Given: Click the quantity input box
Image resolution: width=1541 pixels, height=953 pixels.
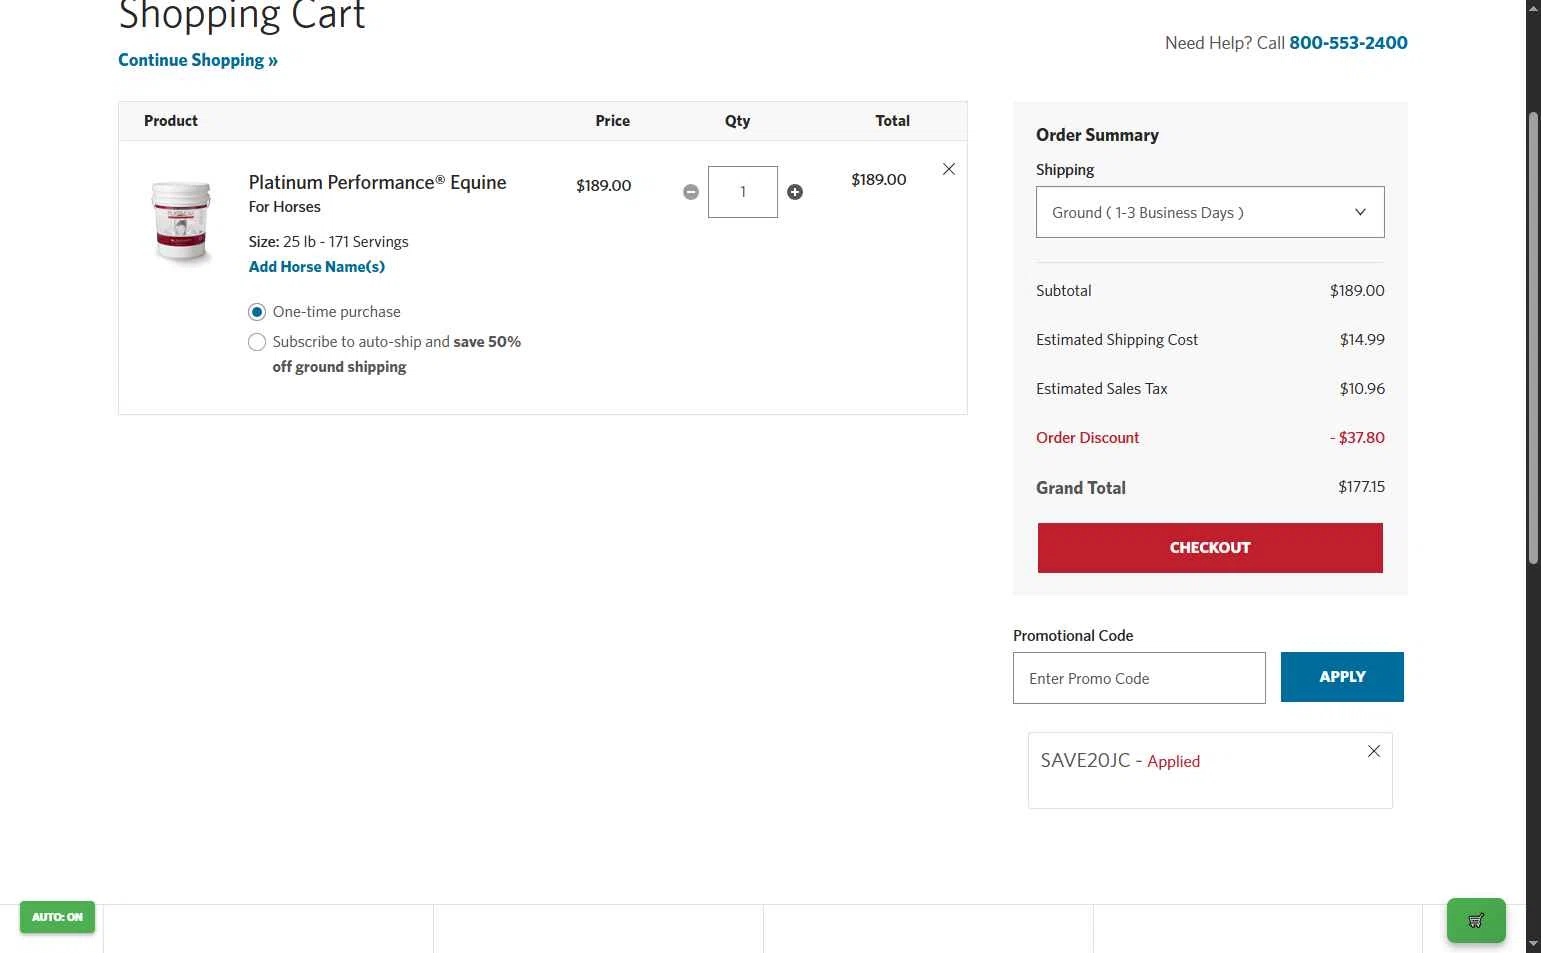Looking at the screenshot, I should point(743,192).
